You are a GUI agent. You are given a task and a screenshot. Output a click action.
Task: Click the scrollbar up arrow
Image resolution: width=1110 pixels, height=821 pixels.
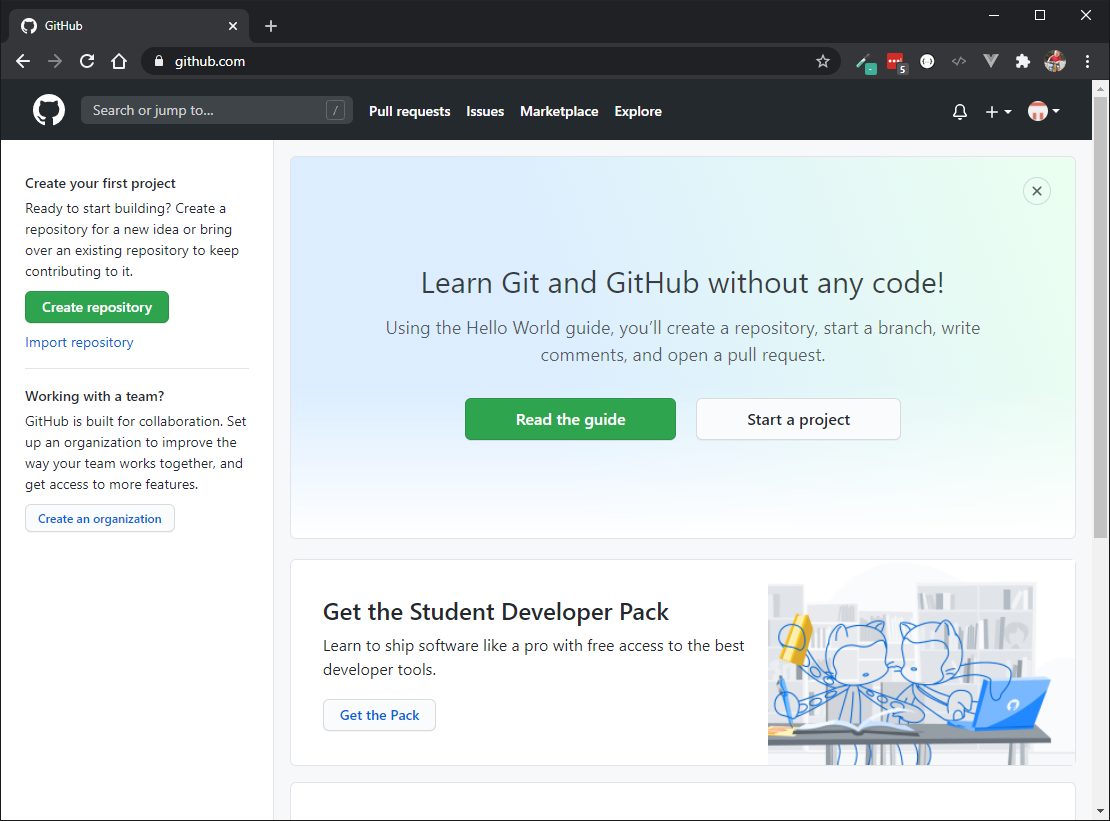[1100, 88]
